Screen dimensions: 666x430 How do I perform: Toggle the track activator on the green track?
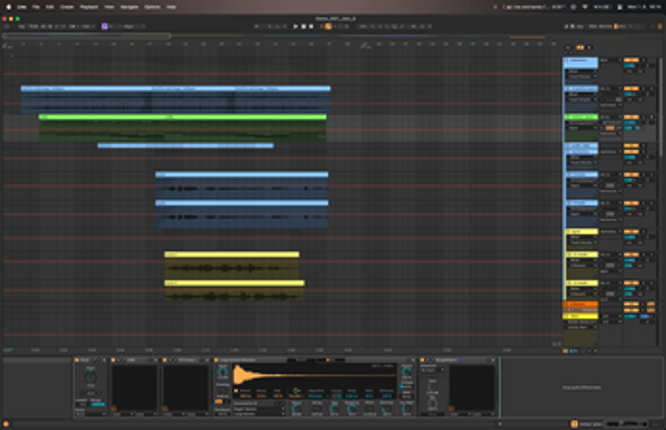click(631, 117)
